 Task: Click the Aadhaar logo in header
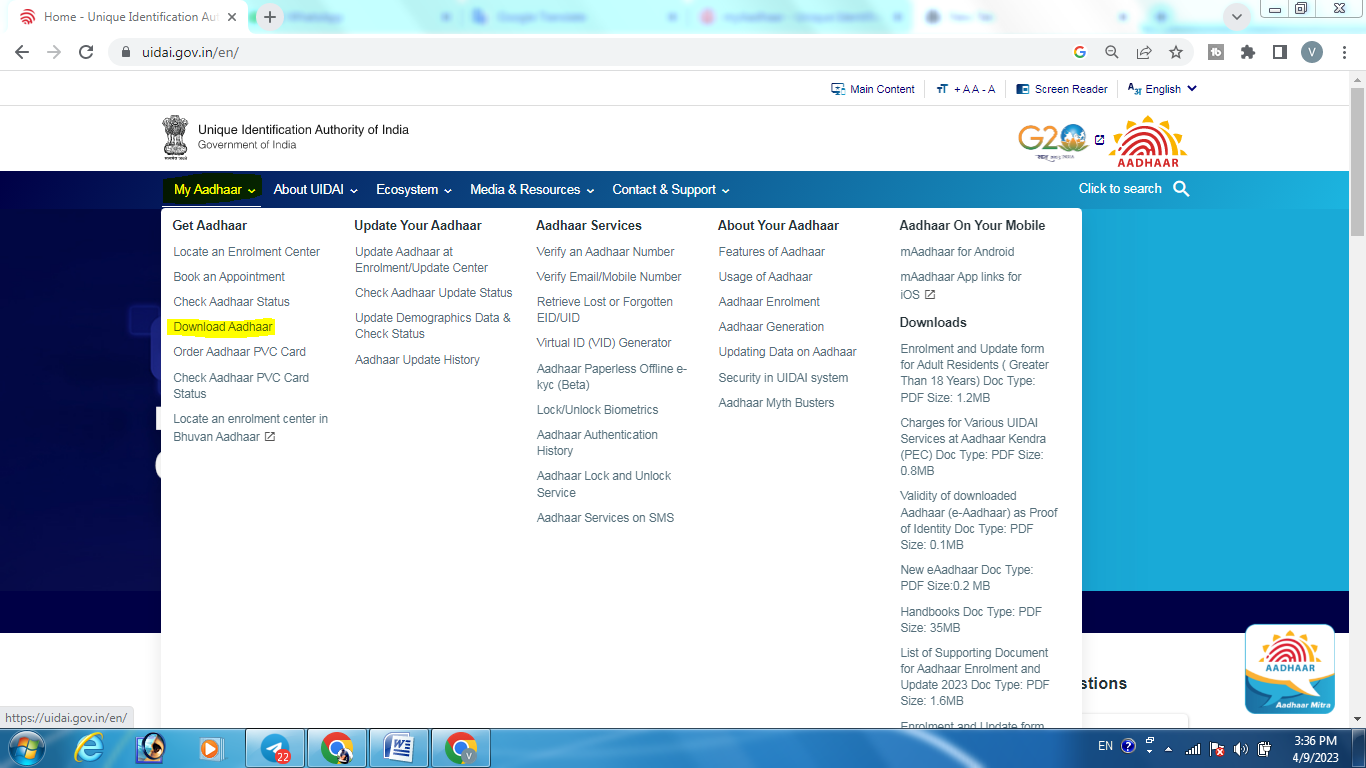[1148, 142]
